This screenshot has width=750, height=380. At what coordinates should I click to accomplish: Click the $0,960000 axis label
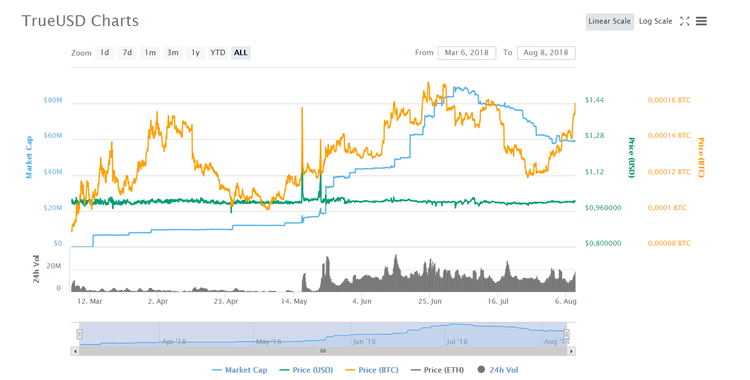(x=603, y=208)
